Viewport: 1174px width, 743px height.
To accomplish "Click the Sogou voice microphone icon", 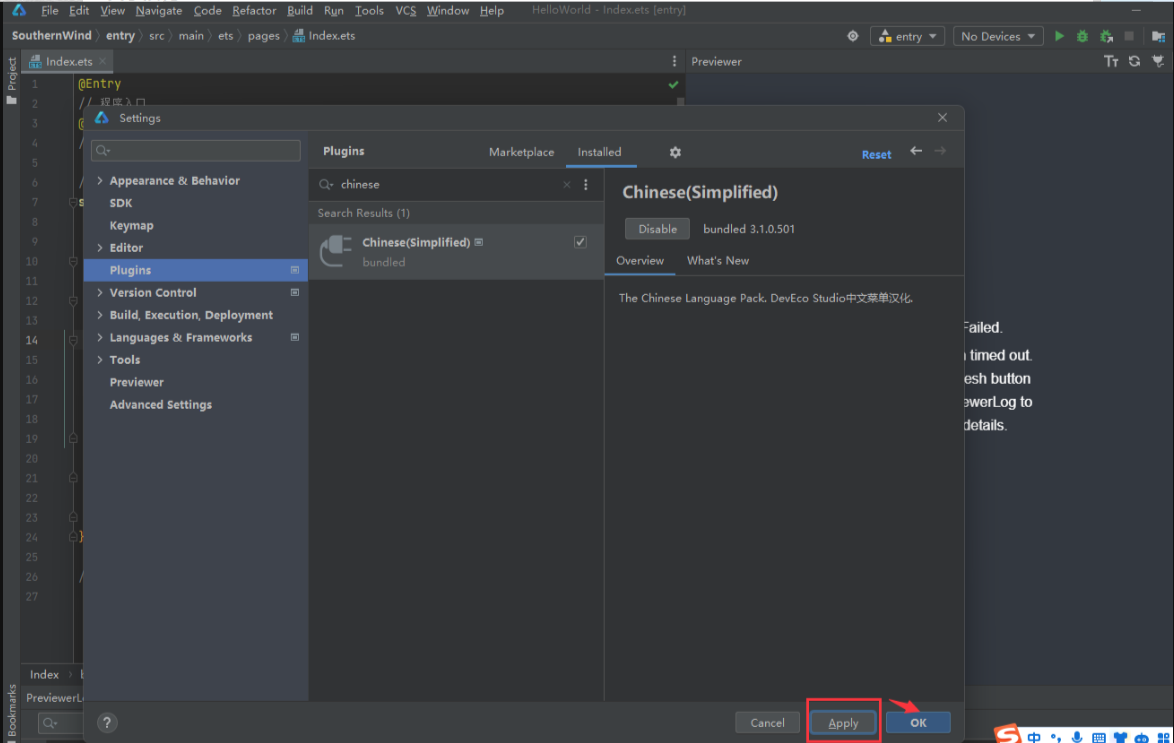I will [1077, 737].
